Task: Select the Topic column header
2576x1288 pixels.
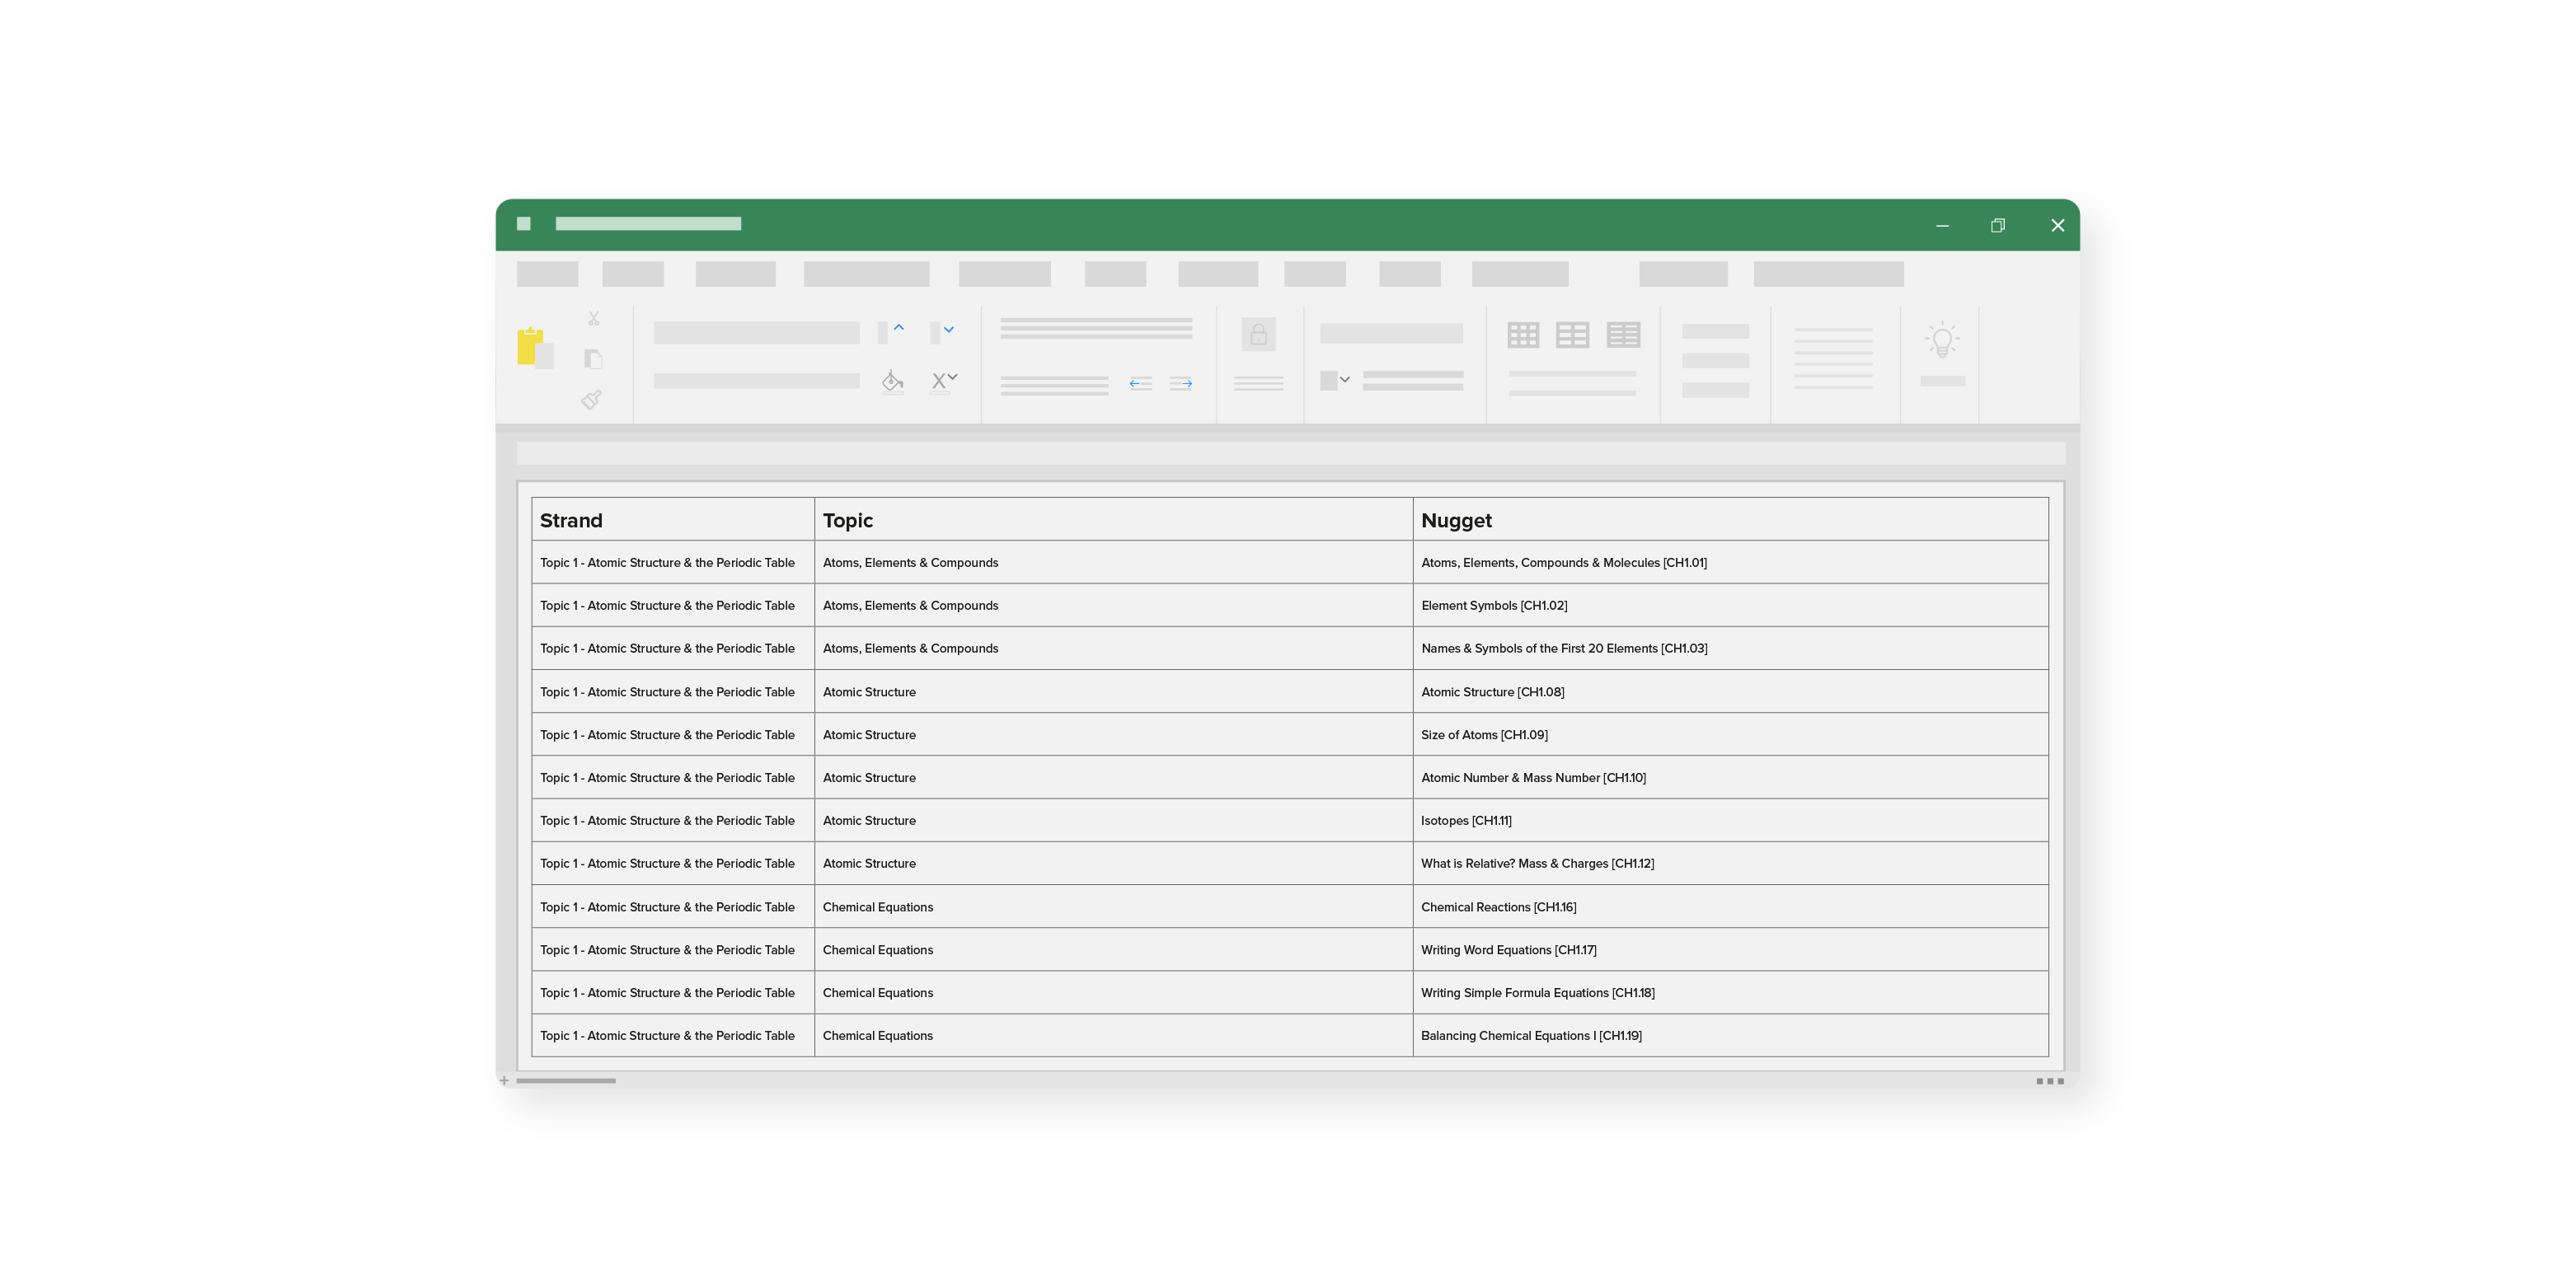Action: point(1113,520)
